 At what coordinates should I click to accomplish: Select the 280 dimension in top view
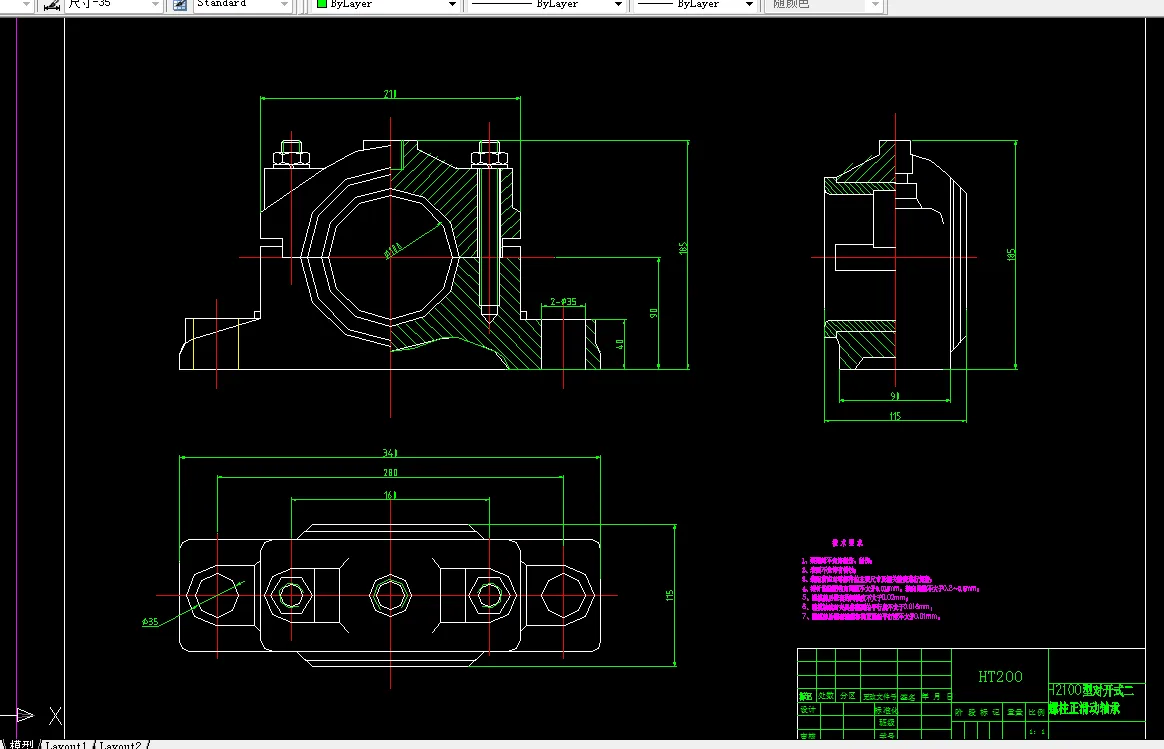390,472
